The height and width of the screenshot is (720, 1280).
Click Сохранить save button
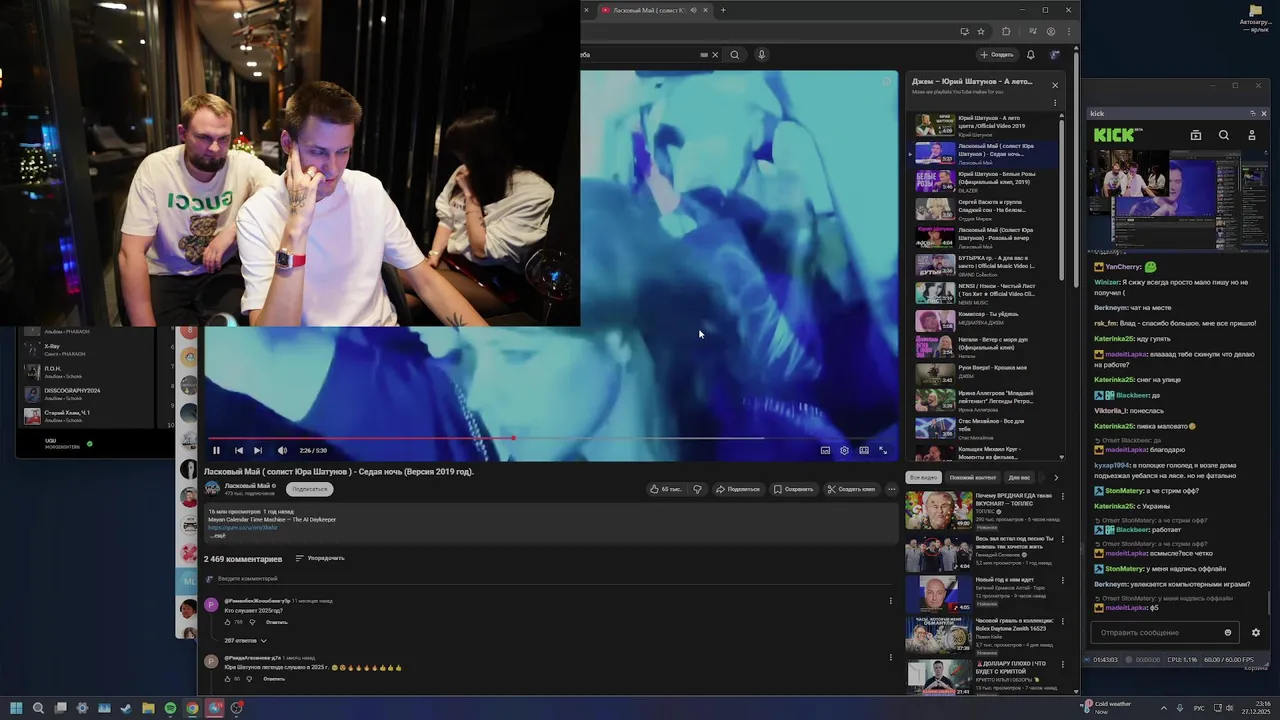[x=793, y=489]
